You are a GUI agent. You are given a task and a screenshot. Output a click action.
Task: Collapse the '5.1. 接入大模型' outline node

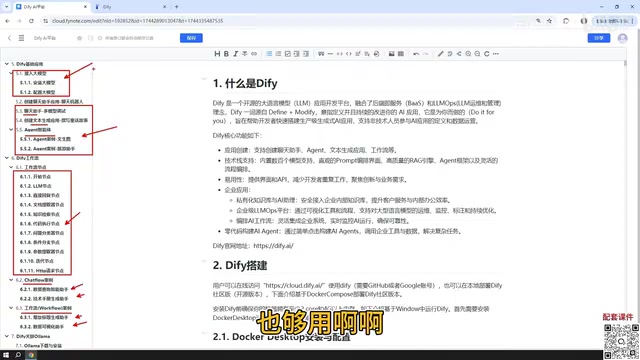pyautogui.click(x=11, y=73)
